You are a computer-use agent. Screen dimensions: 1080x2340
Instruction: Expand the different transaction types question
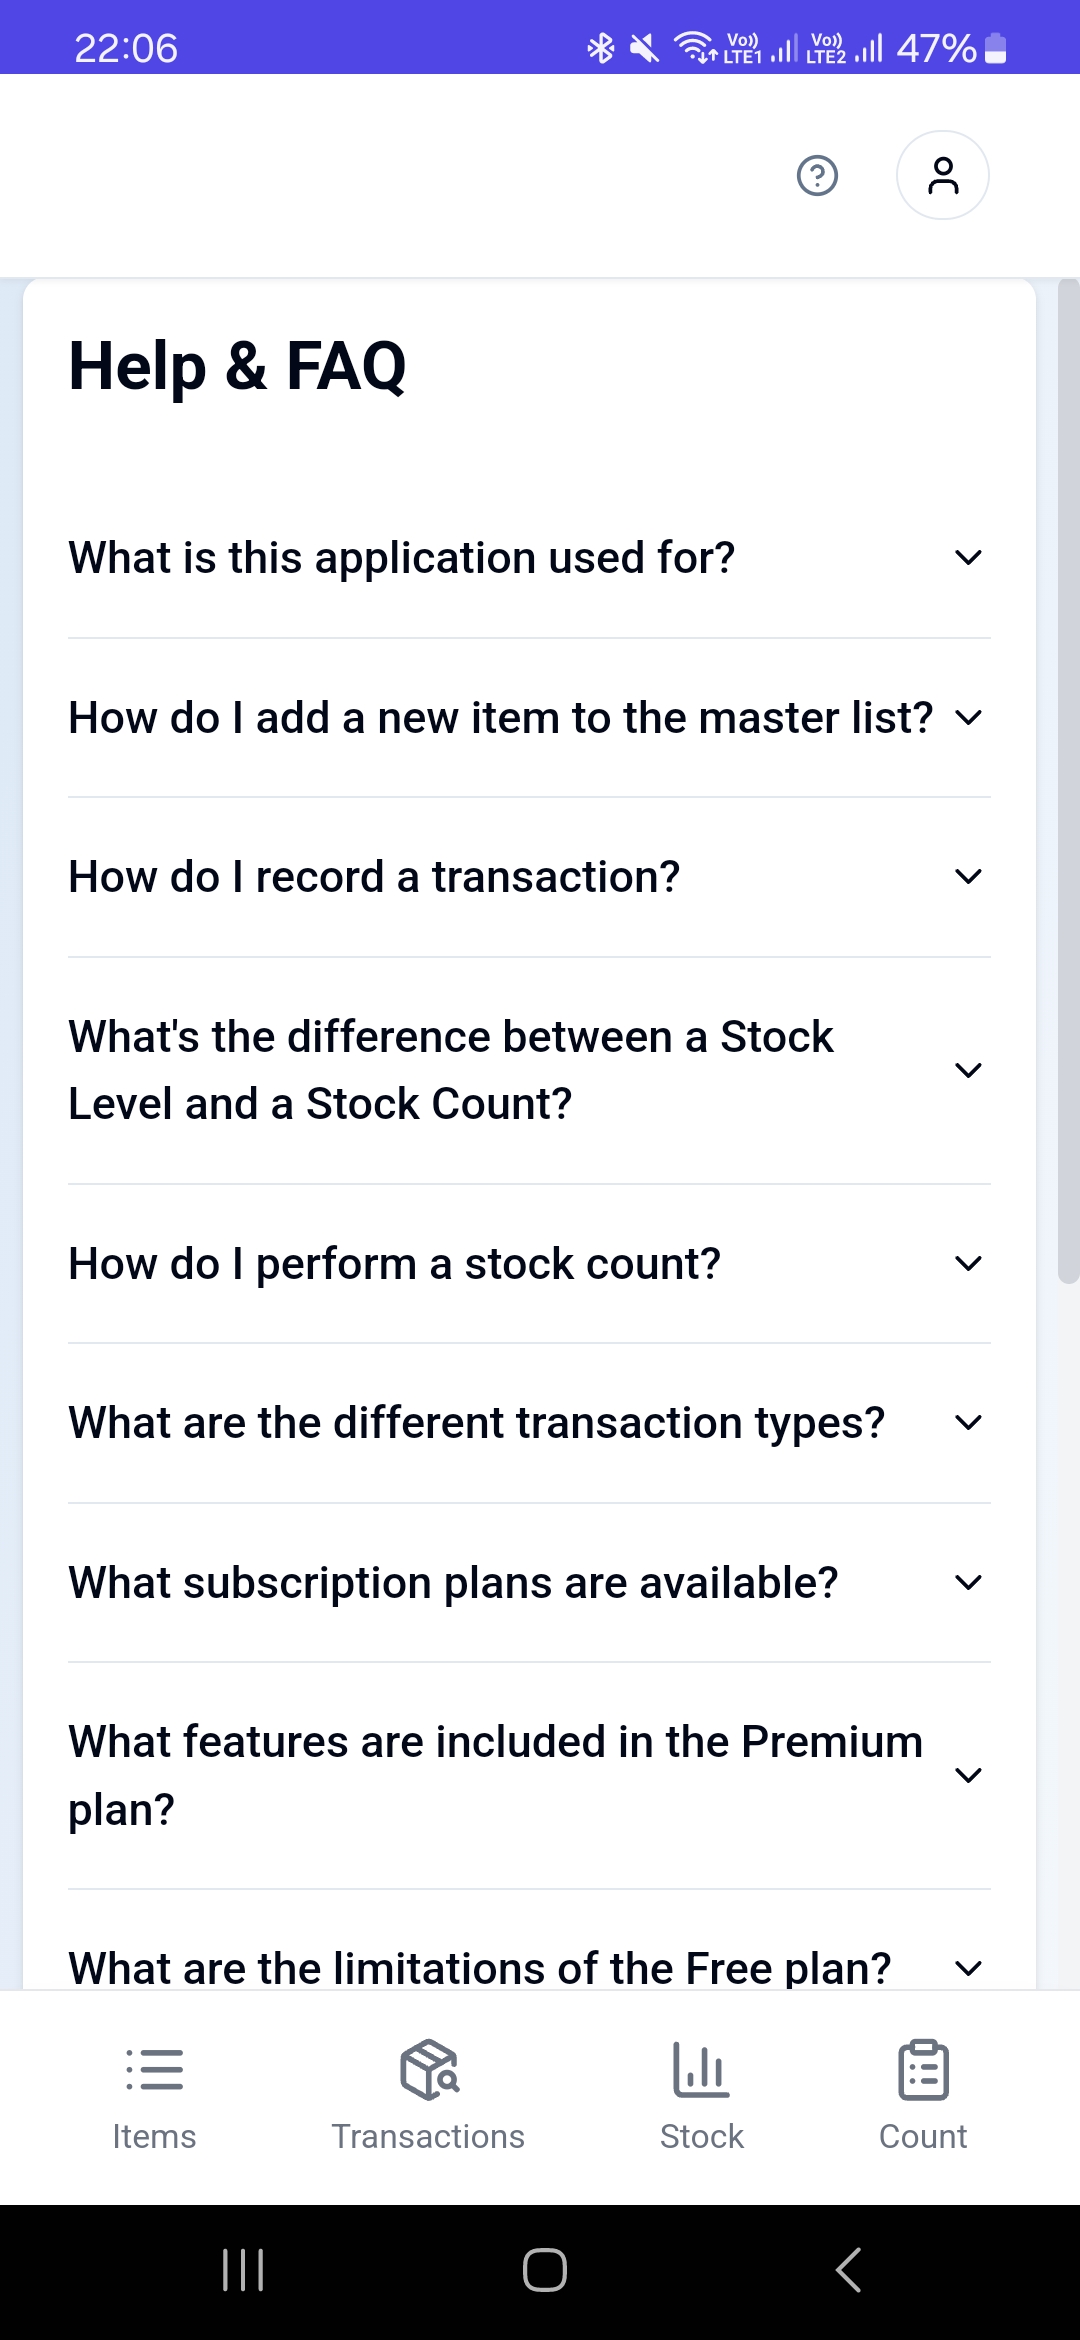click(x=529, y=1423)
